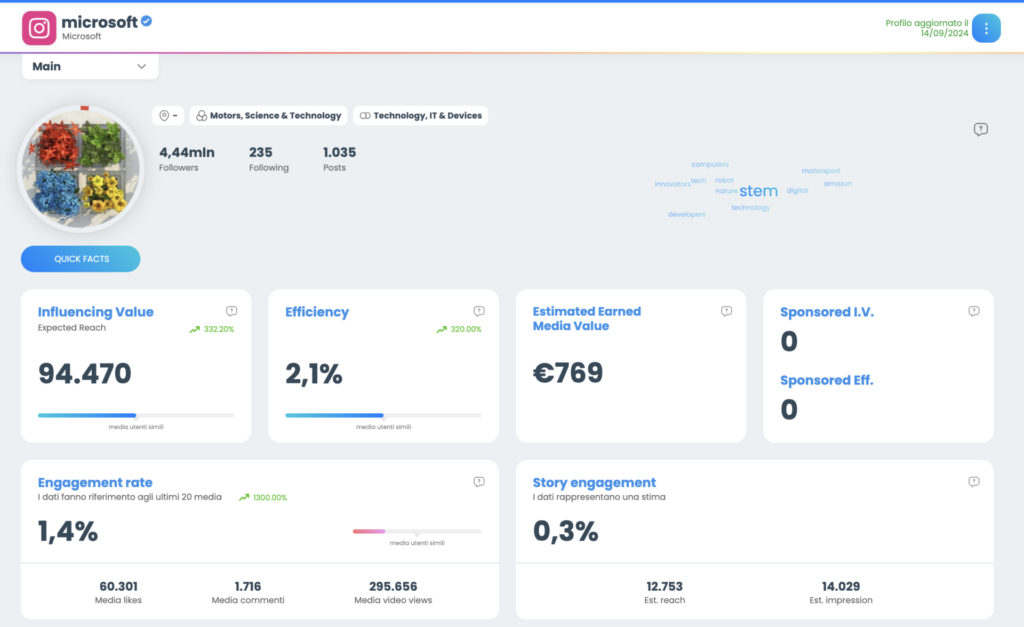
Task: Click the Efficiency progress bar
Action: [383, 415]
